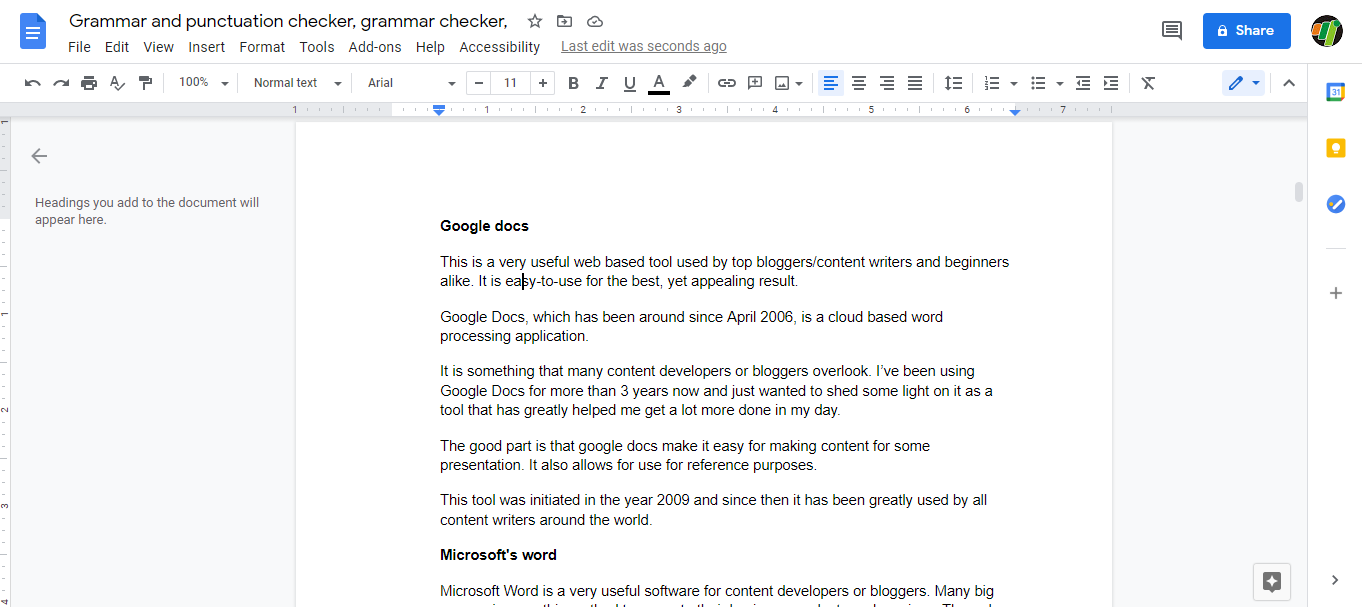Open Last edit was seconds ago link
Image resolution: width=1362 pixels, height=607 pixels.
(x=644, y=47)
